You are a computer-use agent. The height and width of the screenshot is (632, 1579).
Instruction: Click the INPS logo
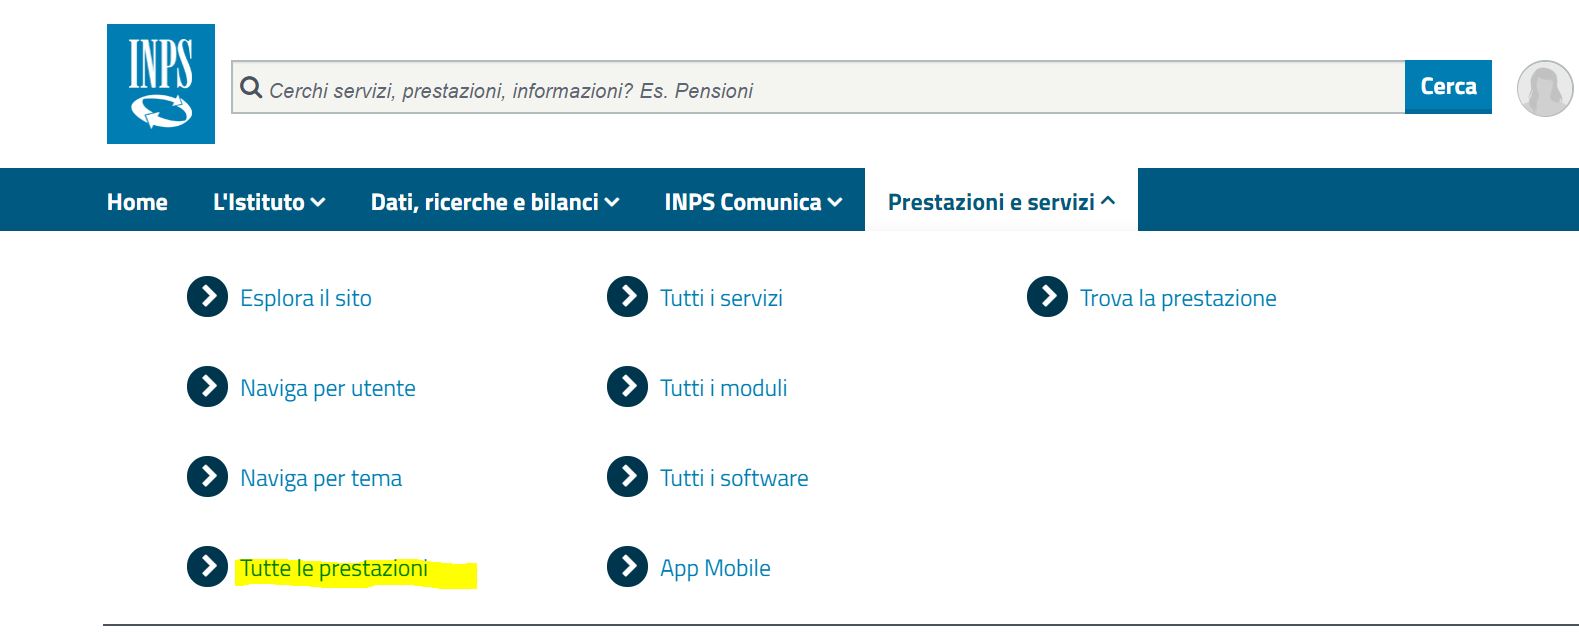(x=160, y=84)
